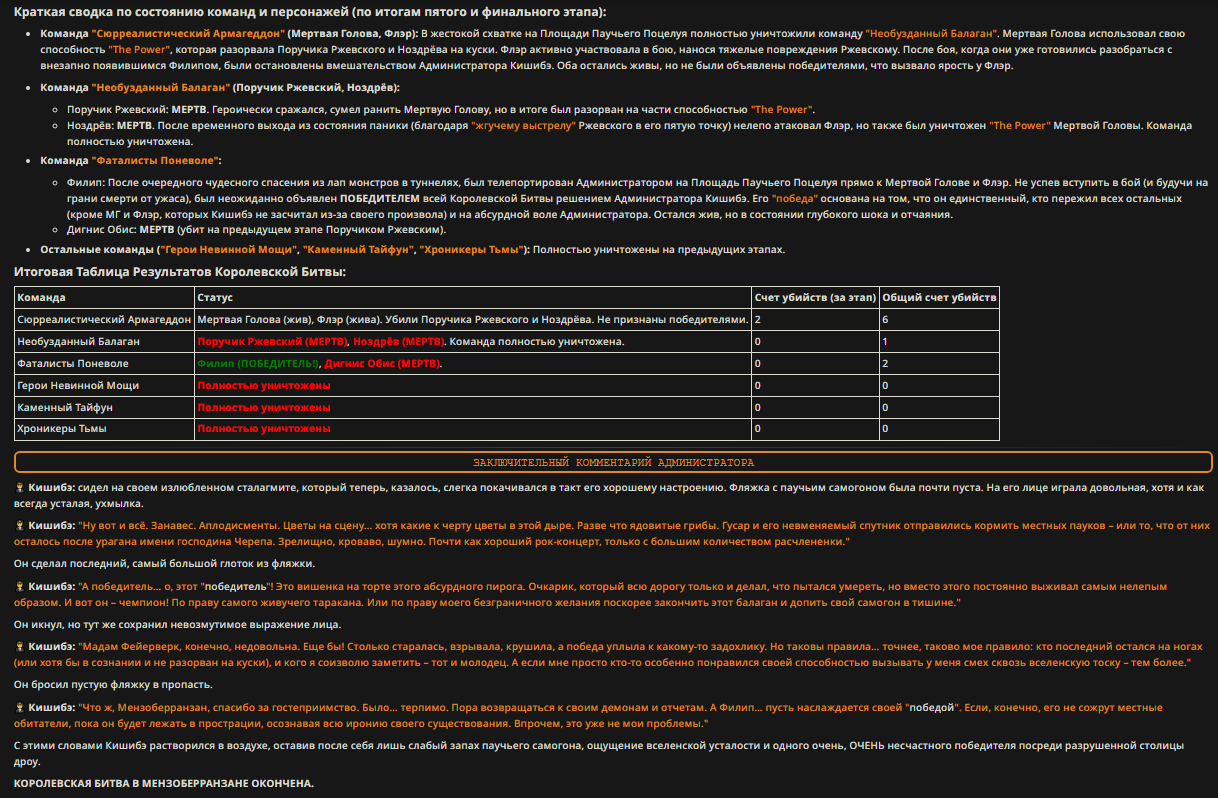Screen dimensions: 1218x798
Task: Select the "Хроникеры Тьмы" table cell
Action: (104, 429)
